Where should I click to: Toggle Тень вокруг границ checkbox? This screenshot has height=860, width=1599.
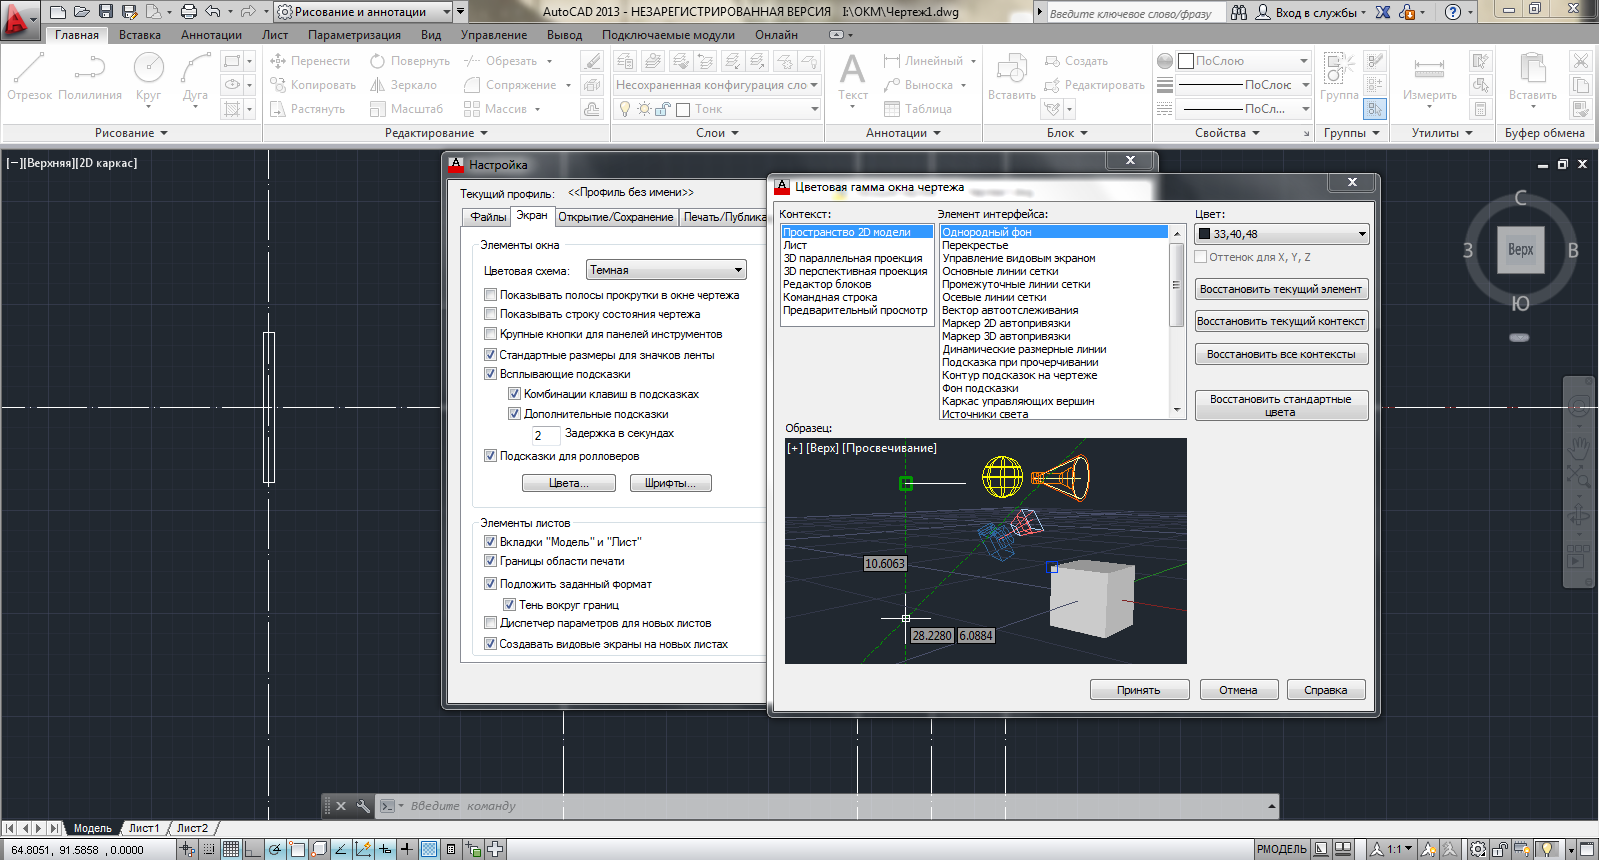point(509,605)
